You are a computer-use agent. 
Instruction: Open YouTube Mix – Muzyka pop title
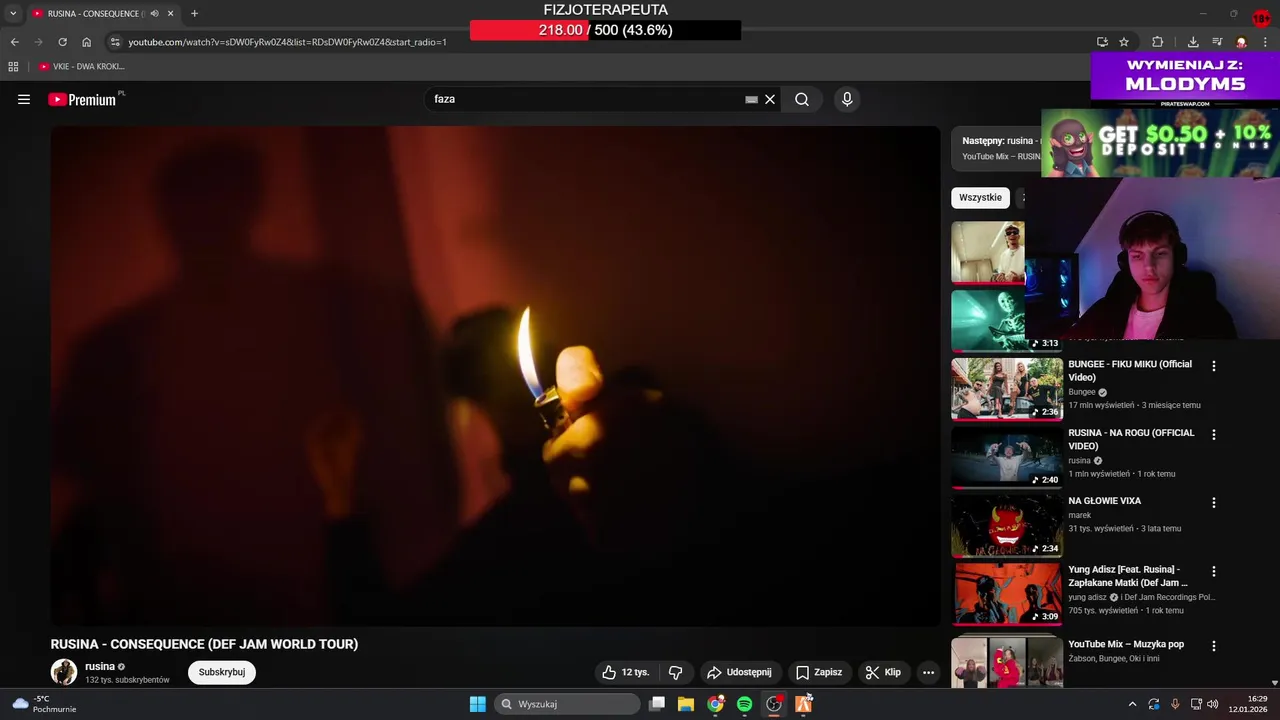coord(1126,644)
